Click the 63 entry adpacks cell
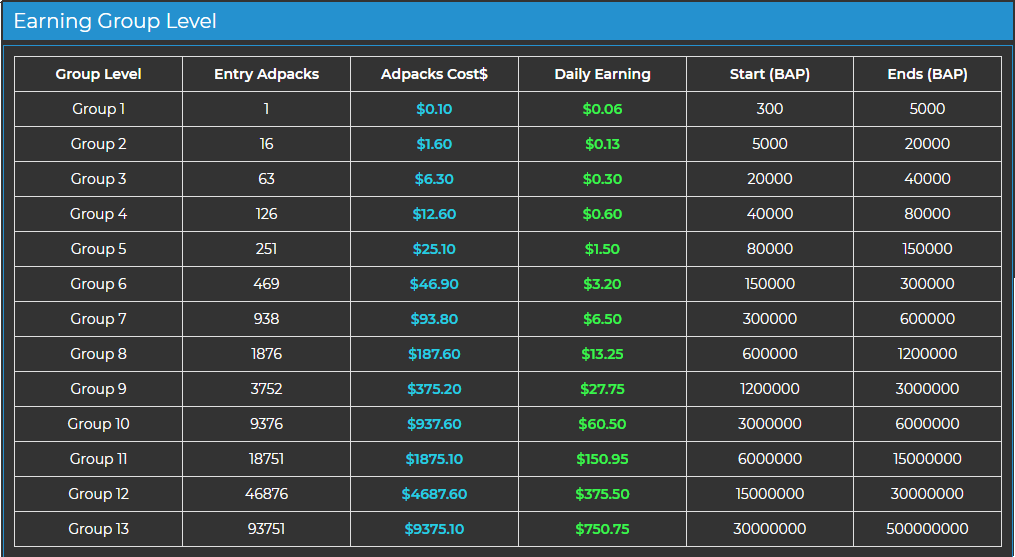Viewport: 1015px width, 557px height. point(266,179)
